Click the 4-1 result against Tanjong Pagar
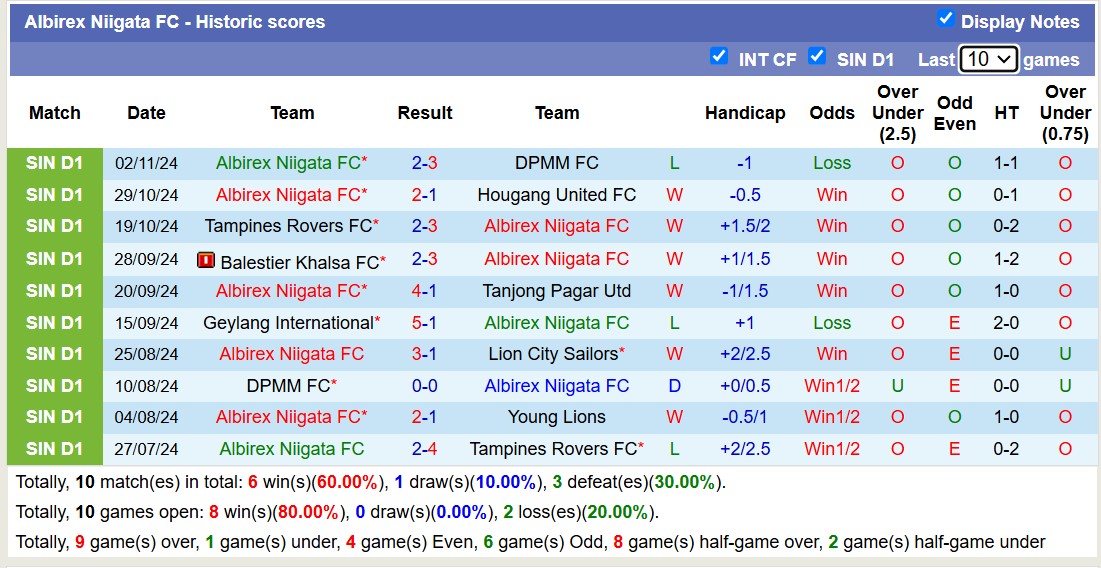 [x=425, y=291]
